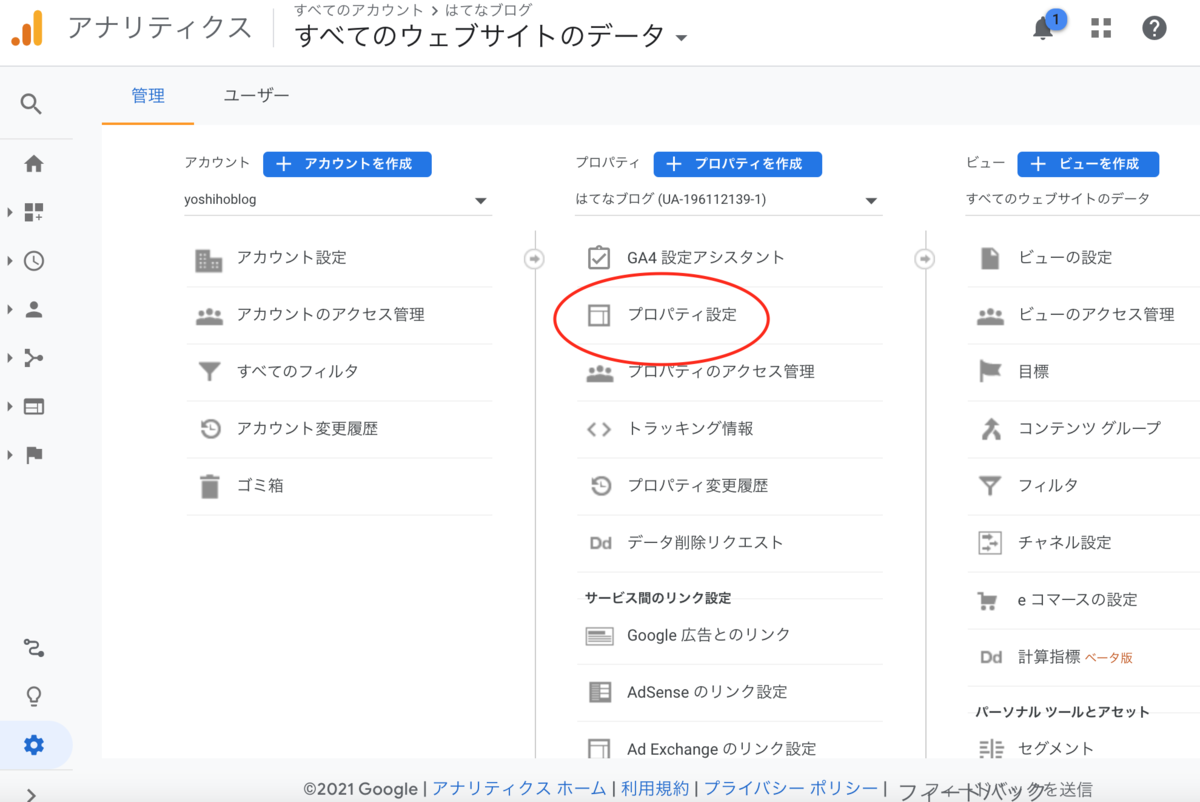Click すべてのアカウント breadcrumb text
1200x802 pixels.
[359, 10]
